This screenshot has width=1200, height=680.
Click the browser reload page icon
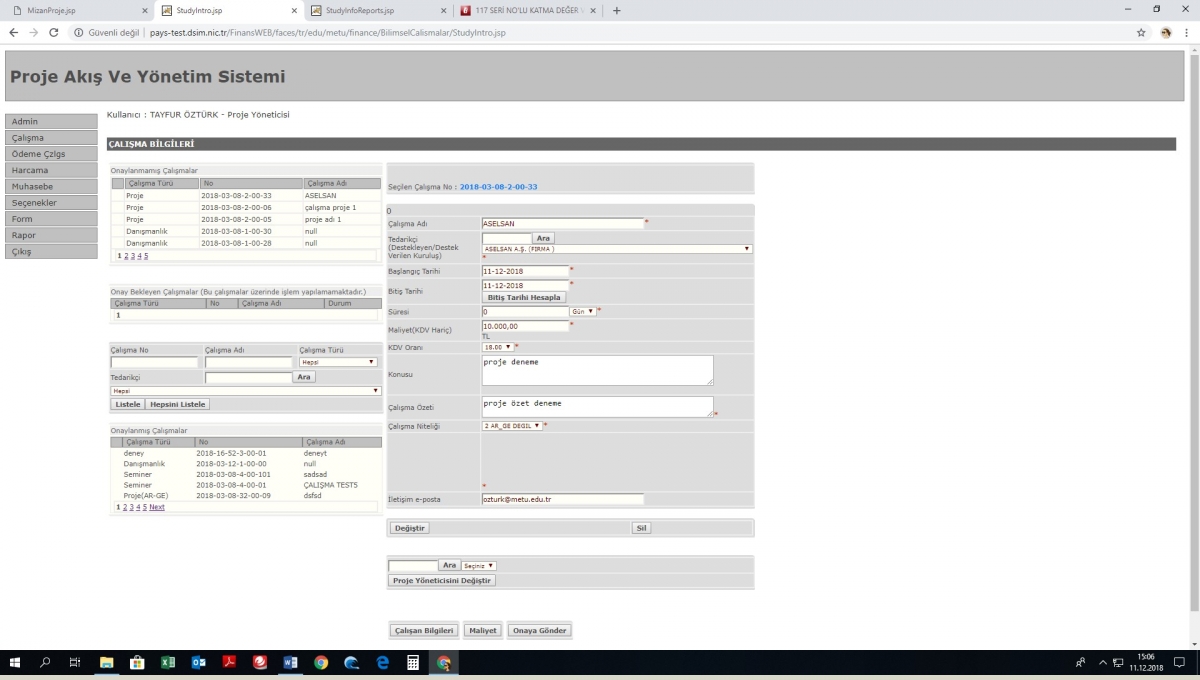click(52, 33)
